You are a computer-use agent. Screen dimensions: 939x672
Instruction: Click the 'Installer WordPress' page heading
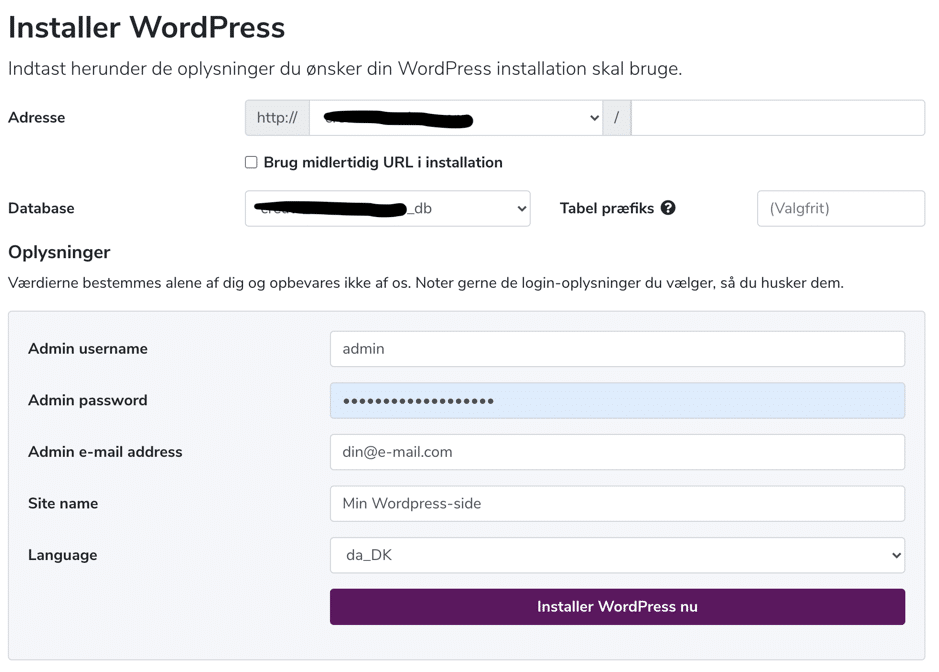pyautogui.click(x=147, y=28)
